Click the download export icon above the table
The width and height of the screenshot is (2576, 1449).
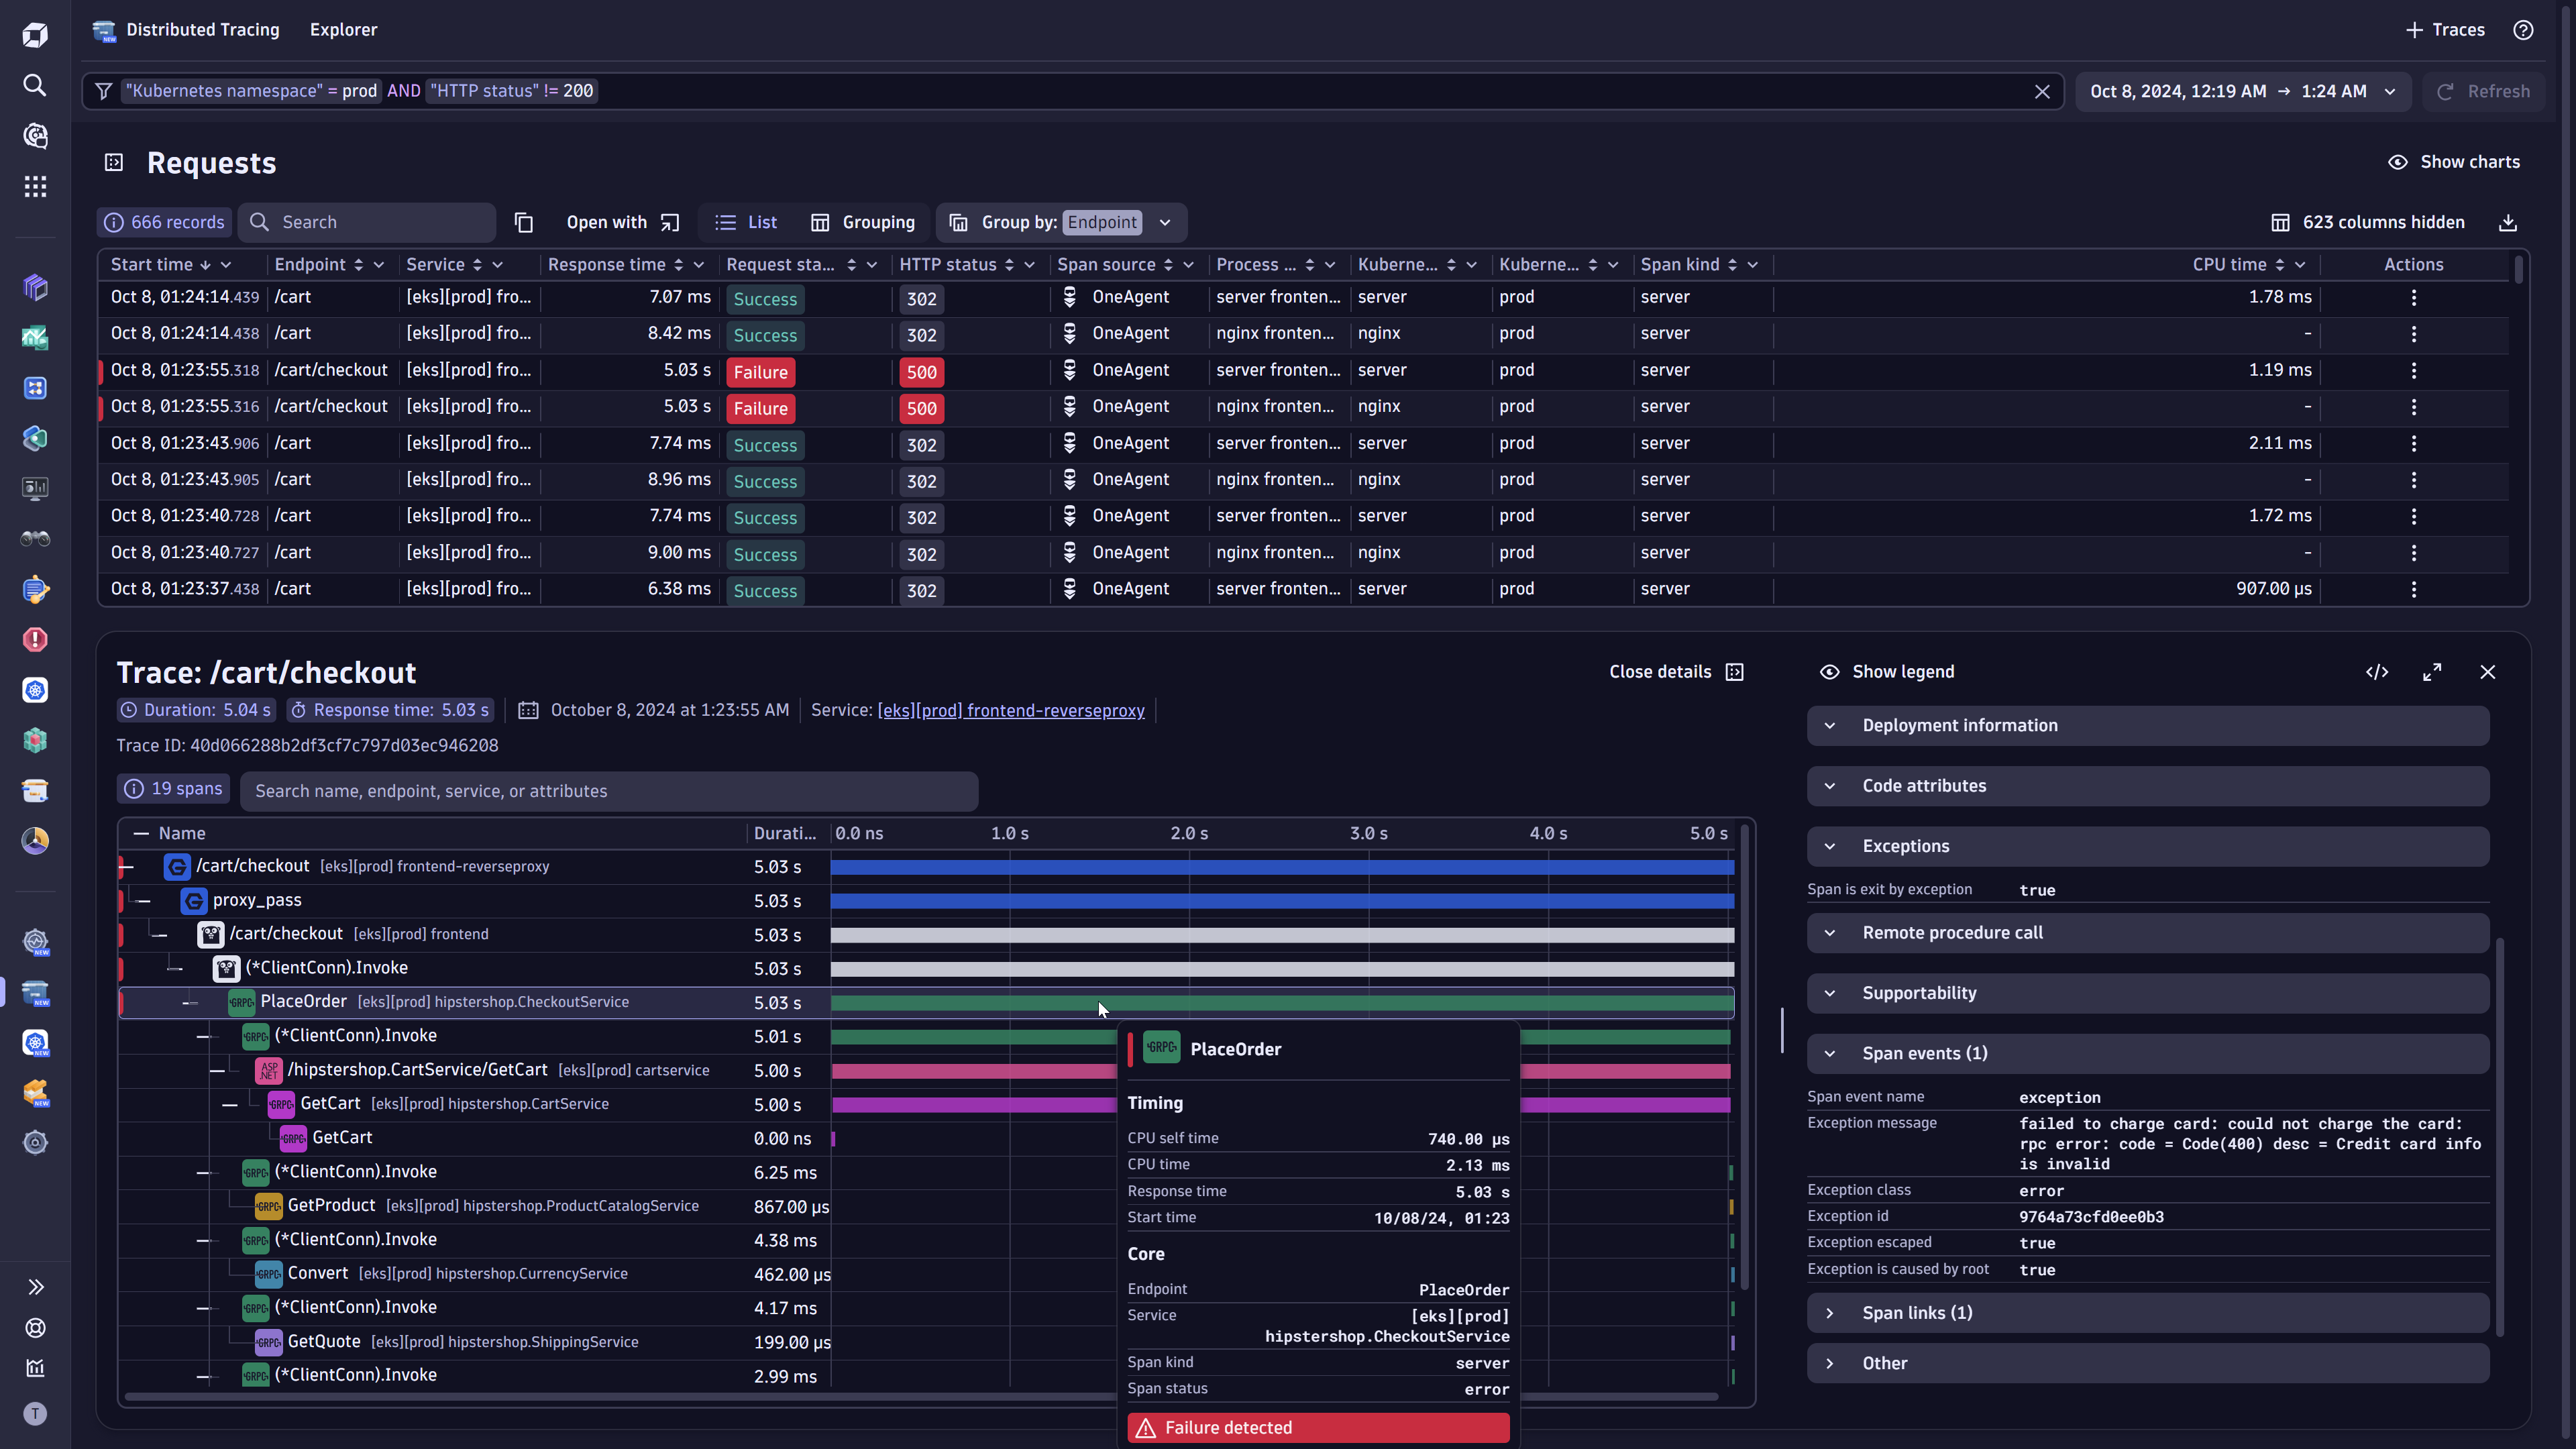[2507, 222]
